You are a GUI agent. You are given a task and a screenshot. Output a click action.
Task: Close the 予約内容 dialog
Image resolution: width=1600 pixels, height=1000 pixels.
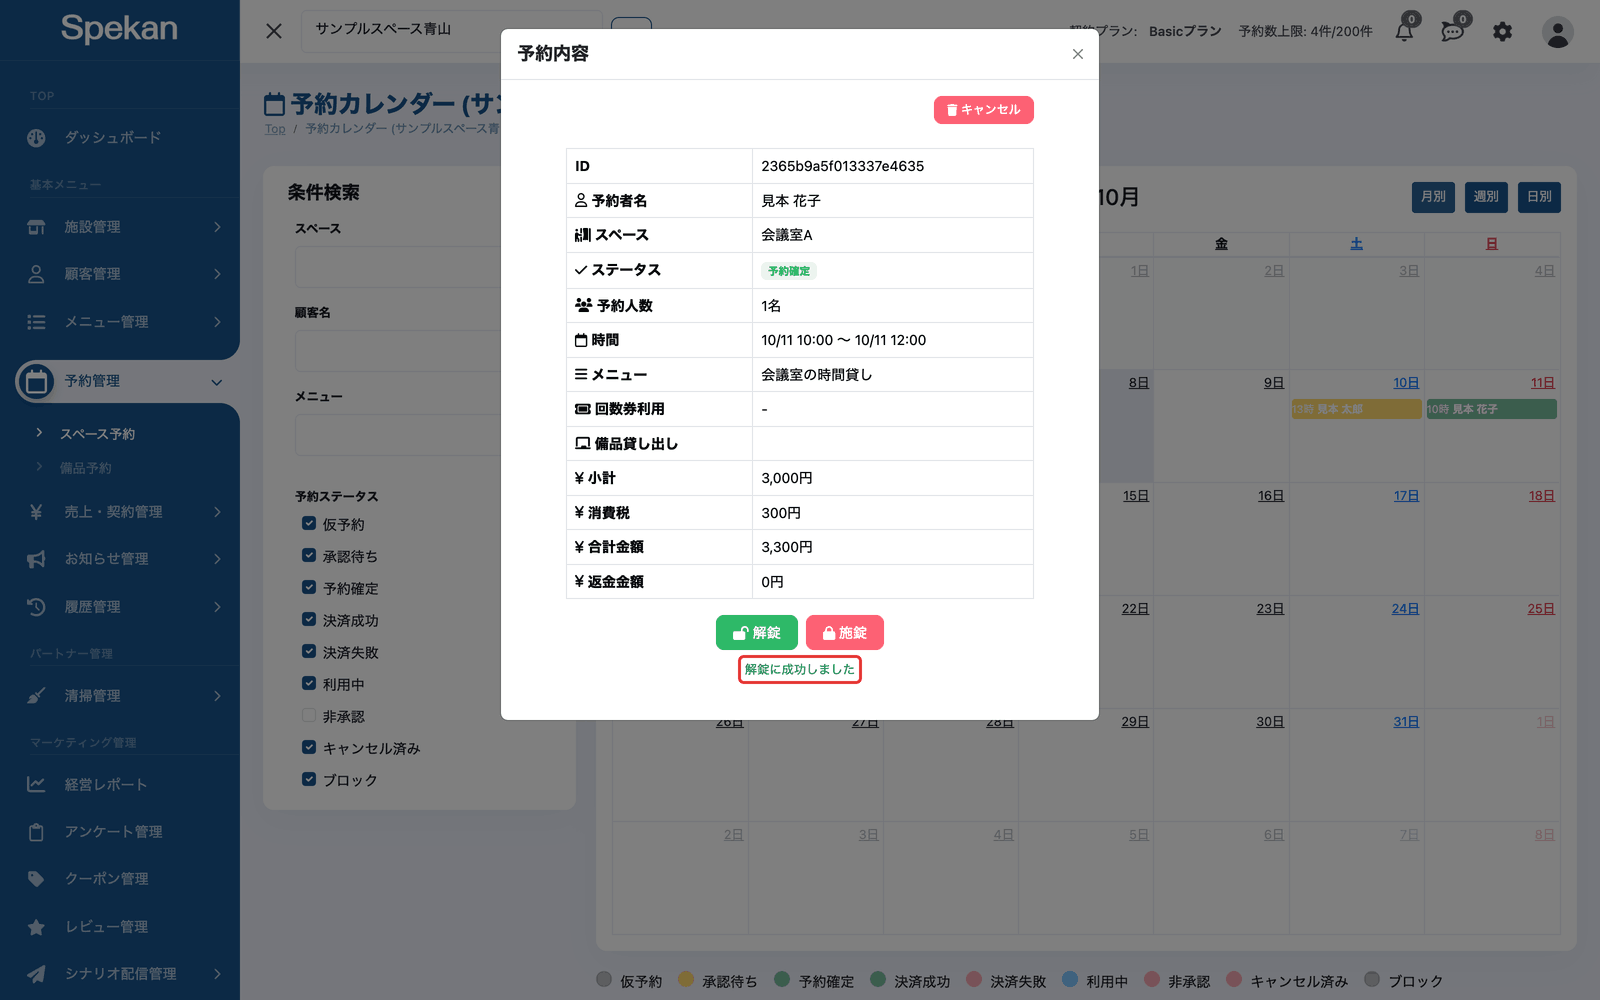1078,54
